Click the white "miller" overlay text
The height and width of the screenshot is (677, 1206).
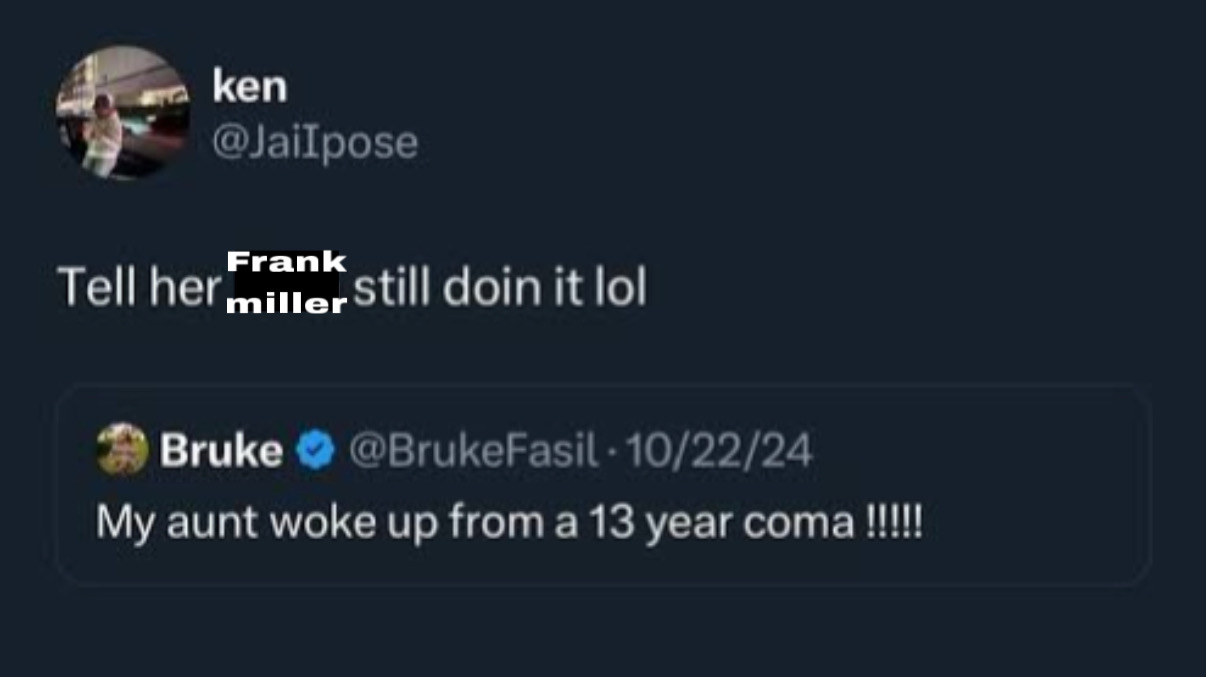click(286, 305)
